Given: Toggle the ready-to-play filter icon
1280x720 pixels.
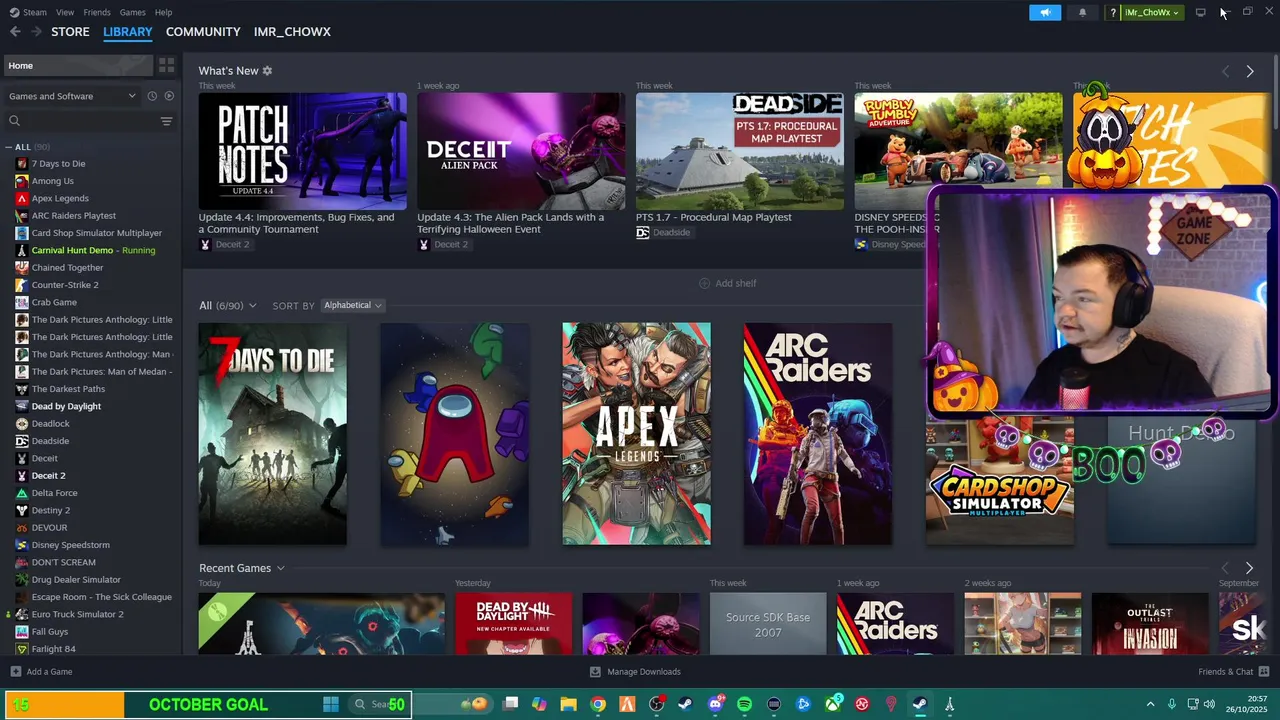Looking at the screenshot, I should pyautogui.click(x=169, y=96).
